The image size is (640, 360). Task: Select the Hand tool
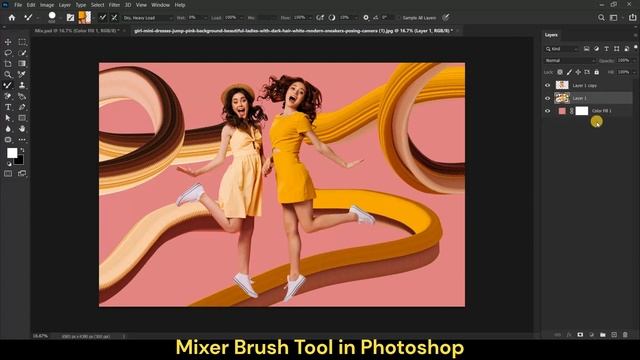(x=22, y=129)
